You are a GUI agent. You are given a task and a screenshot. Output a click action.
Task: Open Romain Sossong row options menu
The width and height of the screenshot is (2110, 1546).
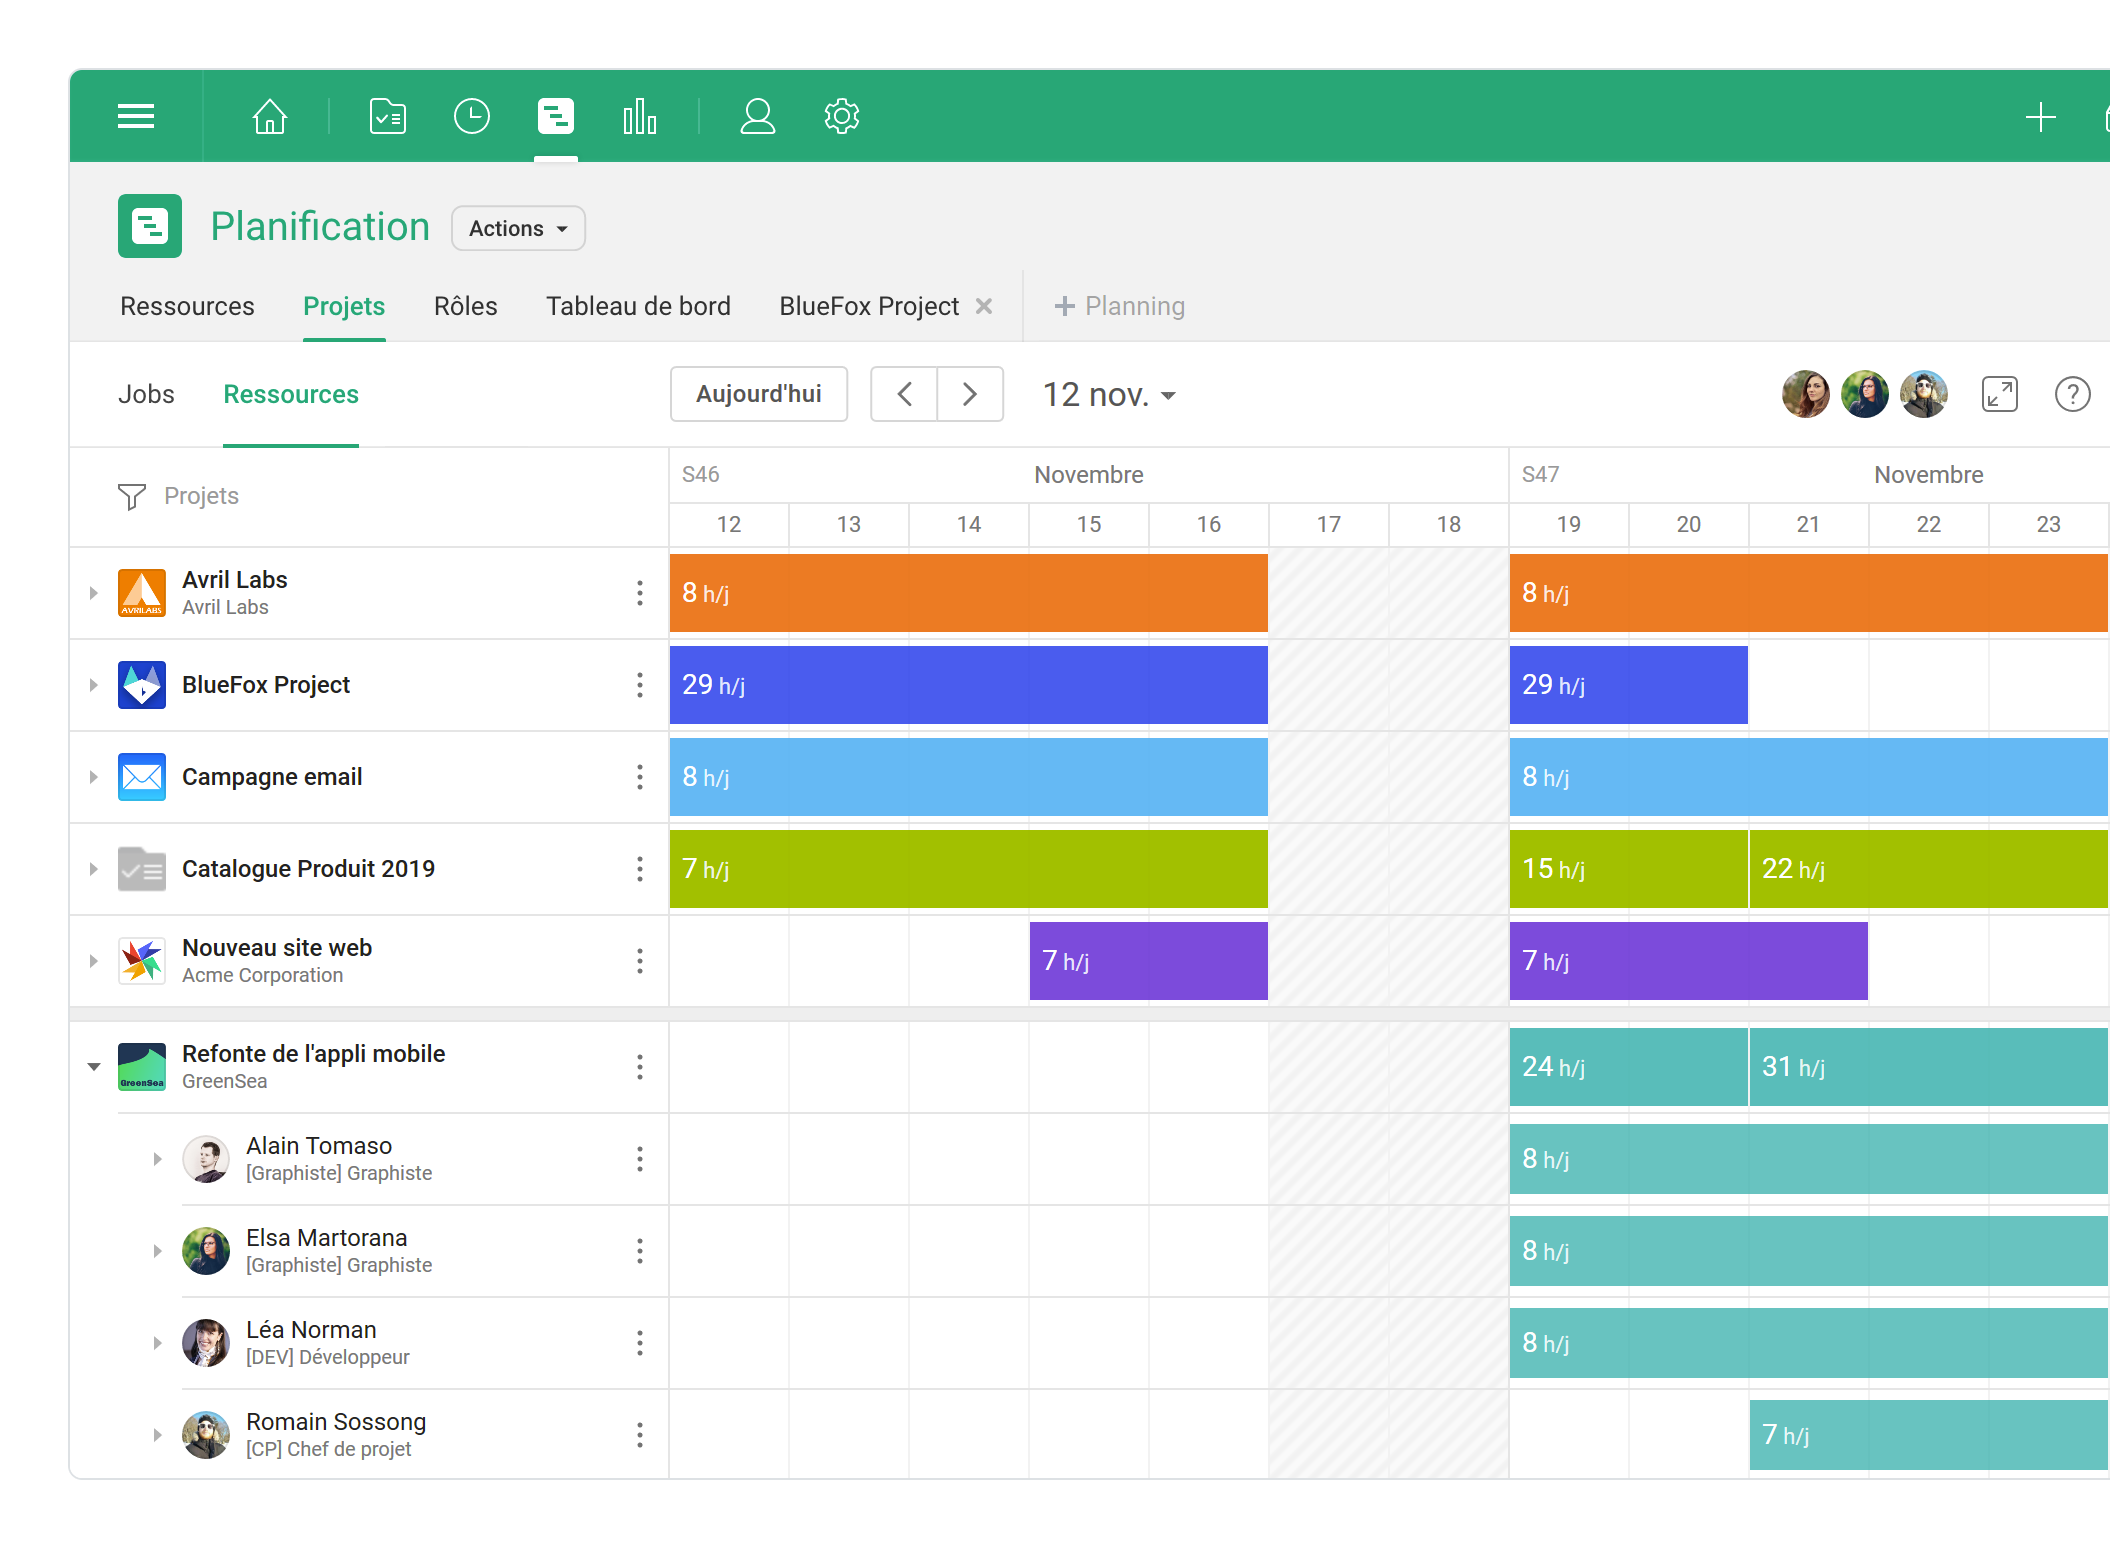(640, 1435)
